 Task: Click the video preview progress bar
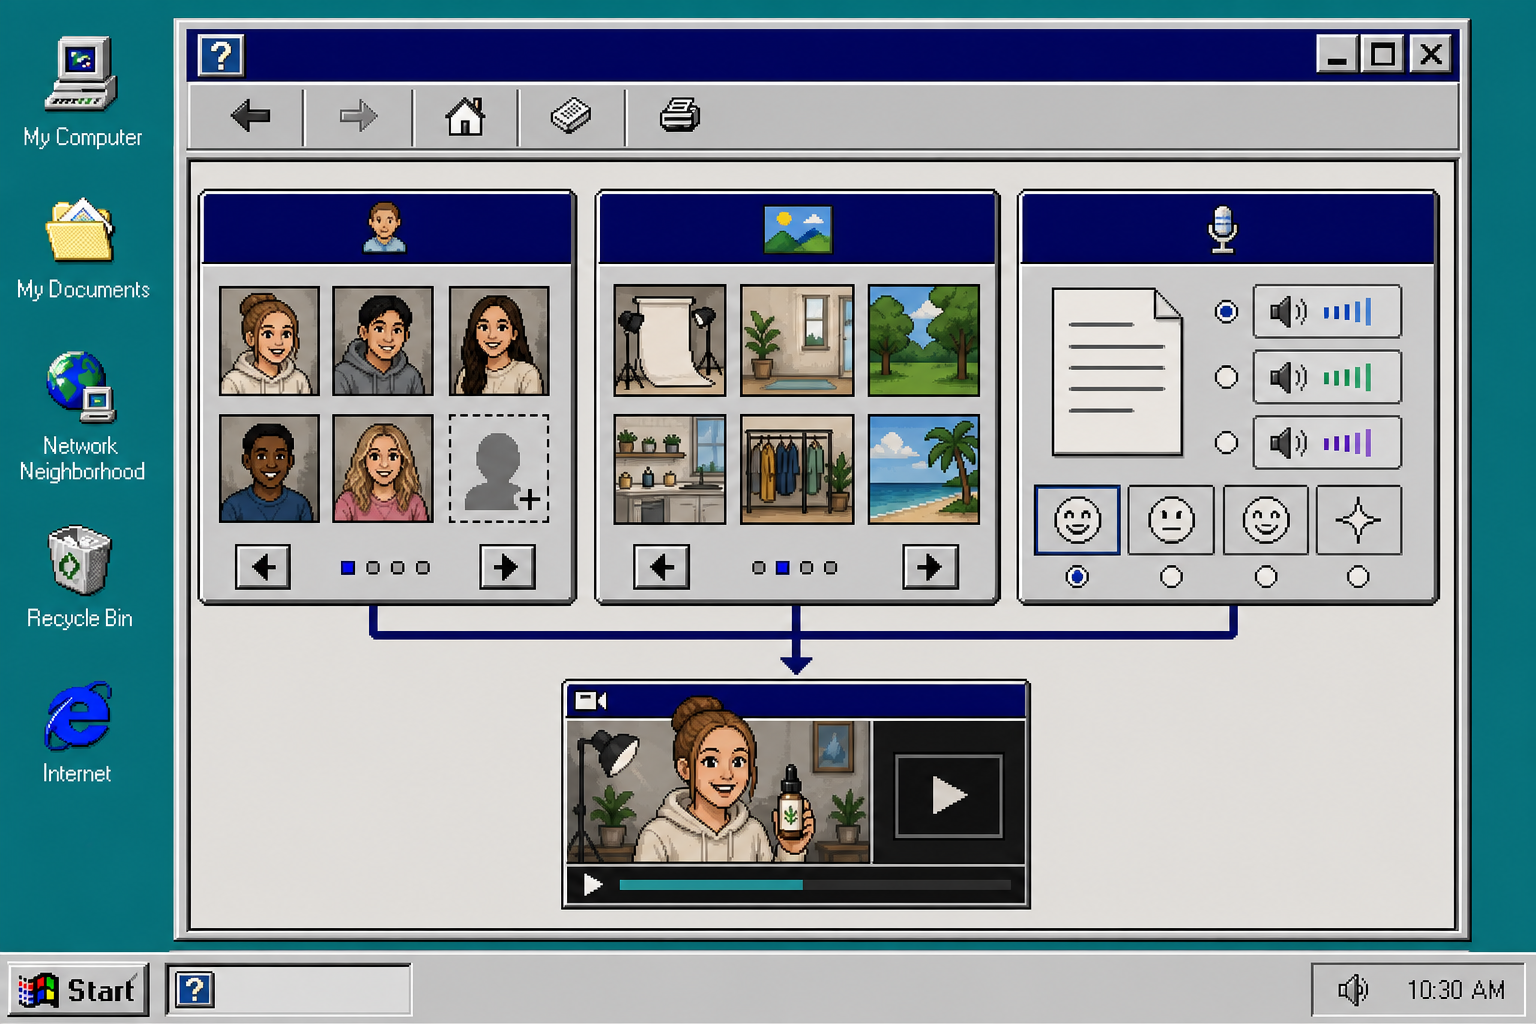coord(815,885)
